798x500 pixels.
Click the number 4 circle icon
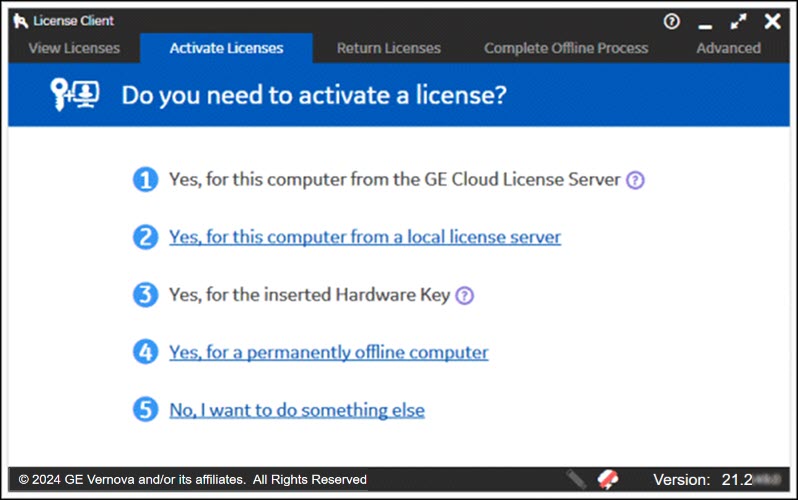click(x=146, y=352)
